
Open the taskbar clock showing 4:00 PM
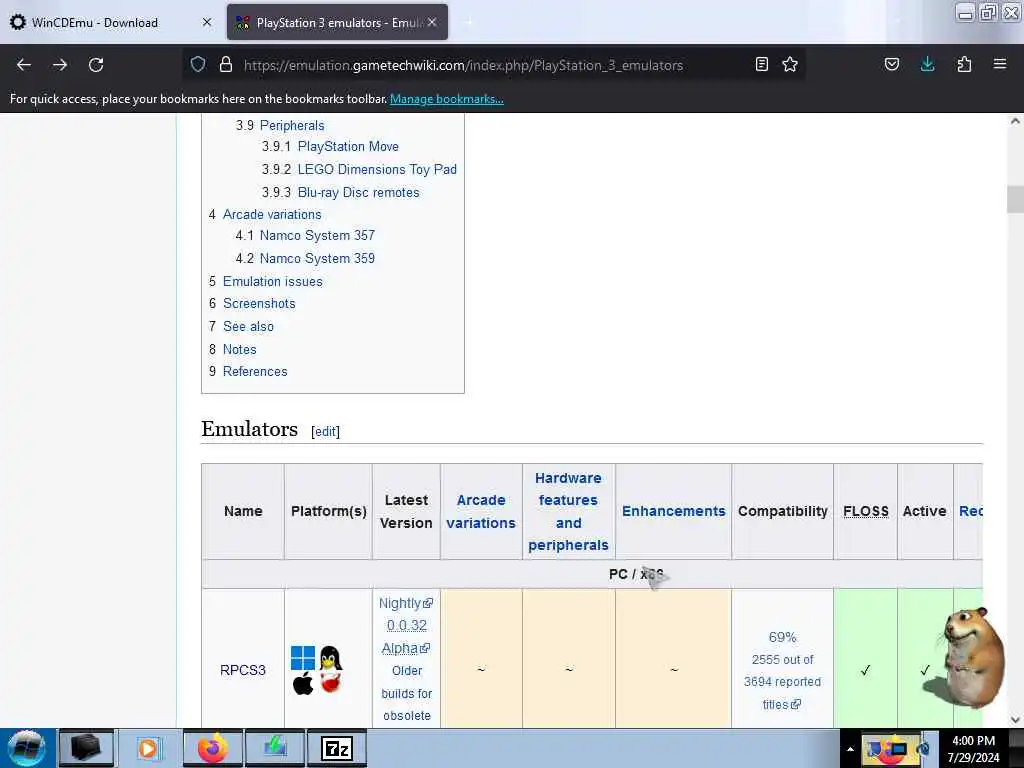[x=974, y=749]
